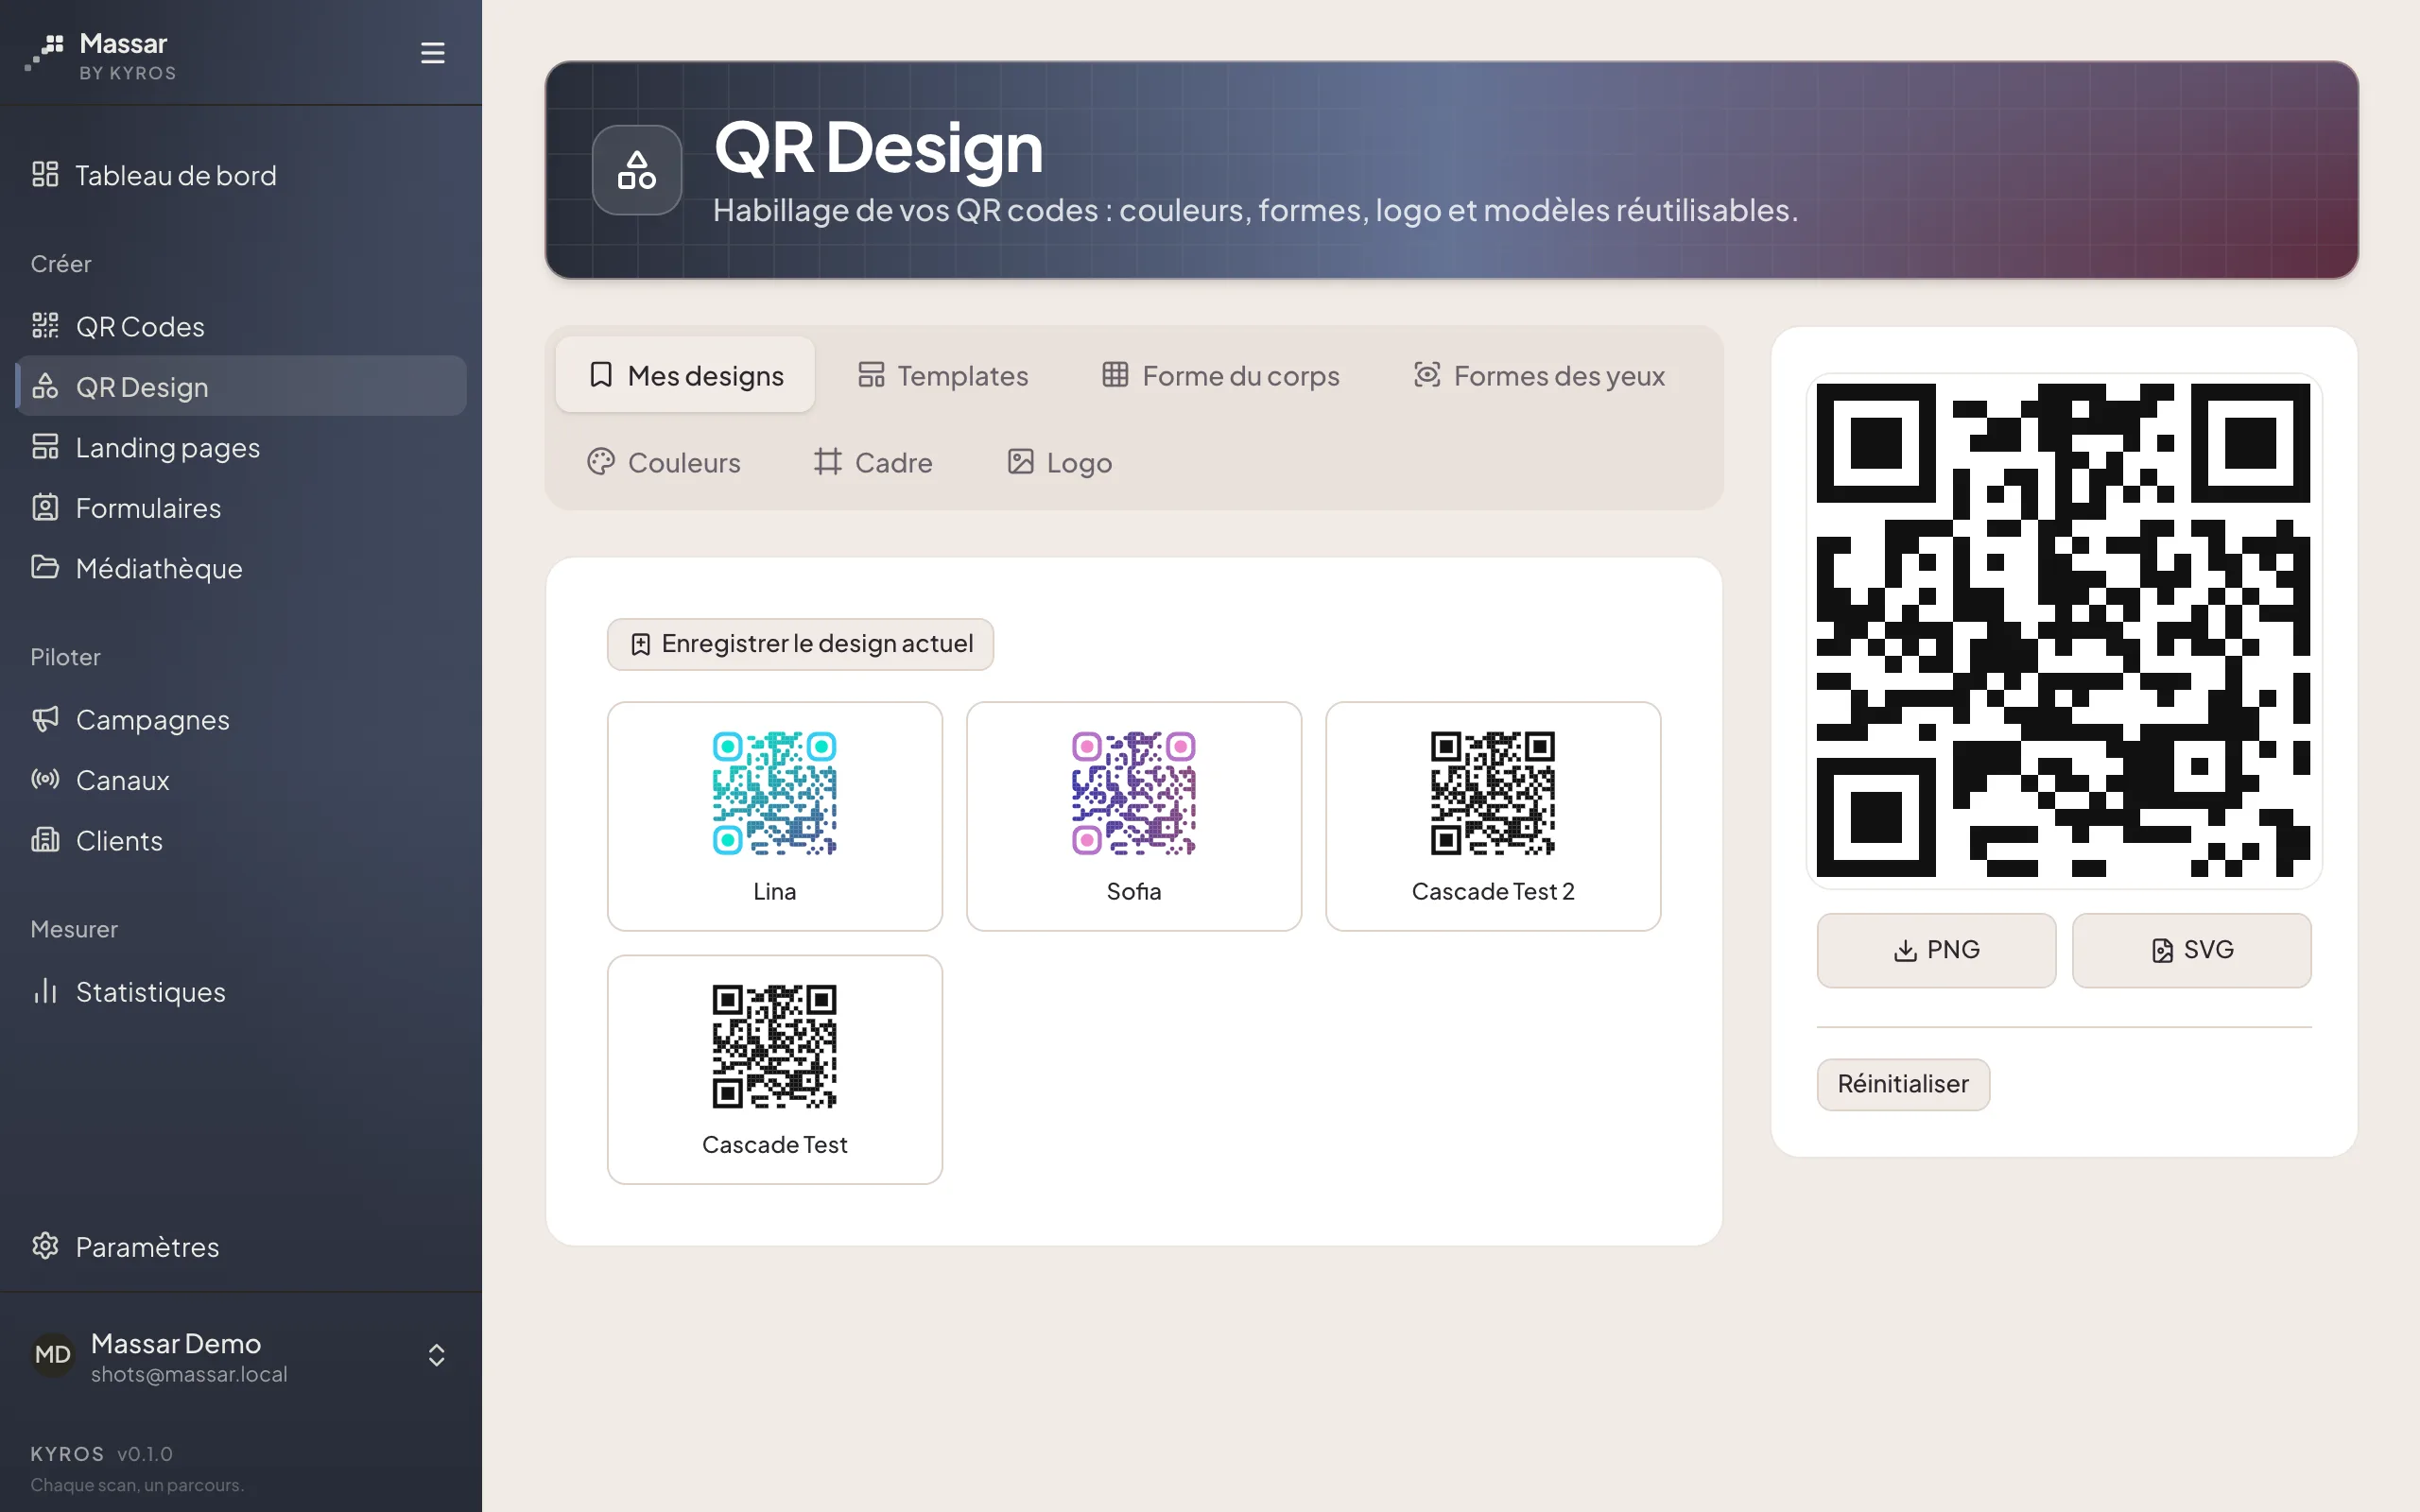Click the QR Design header shapes icon

pos(637,170)
